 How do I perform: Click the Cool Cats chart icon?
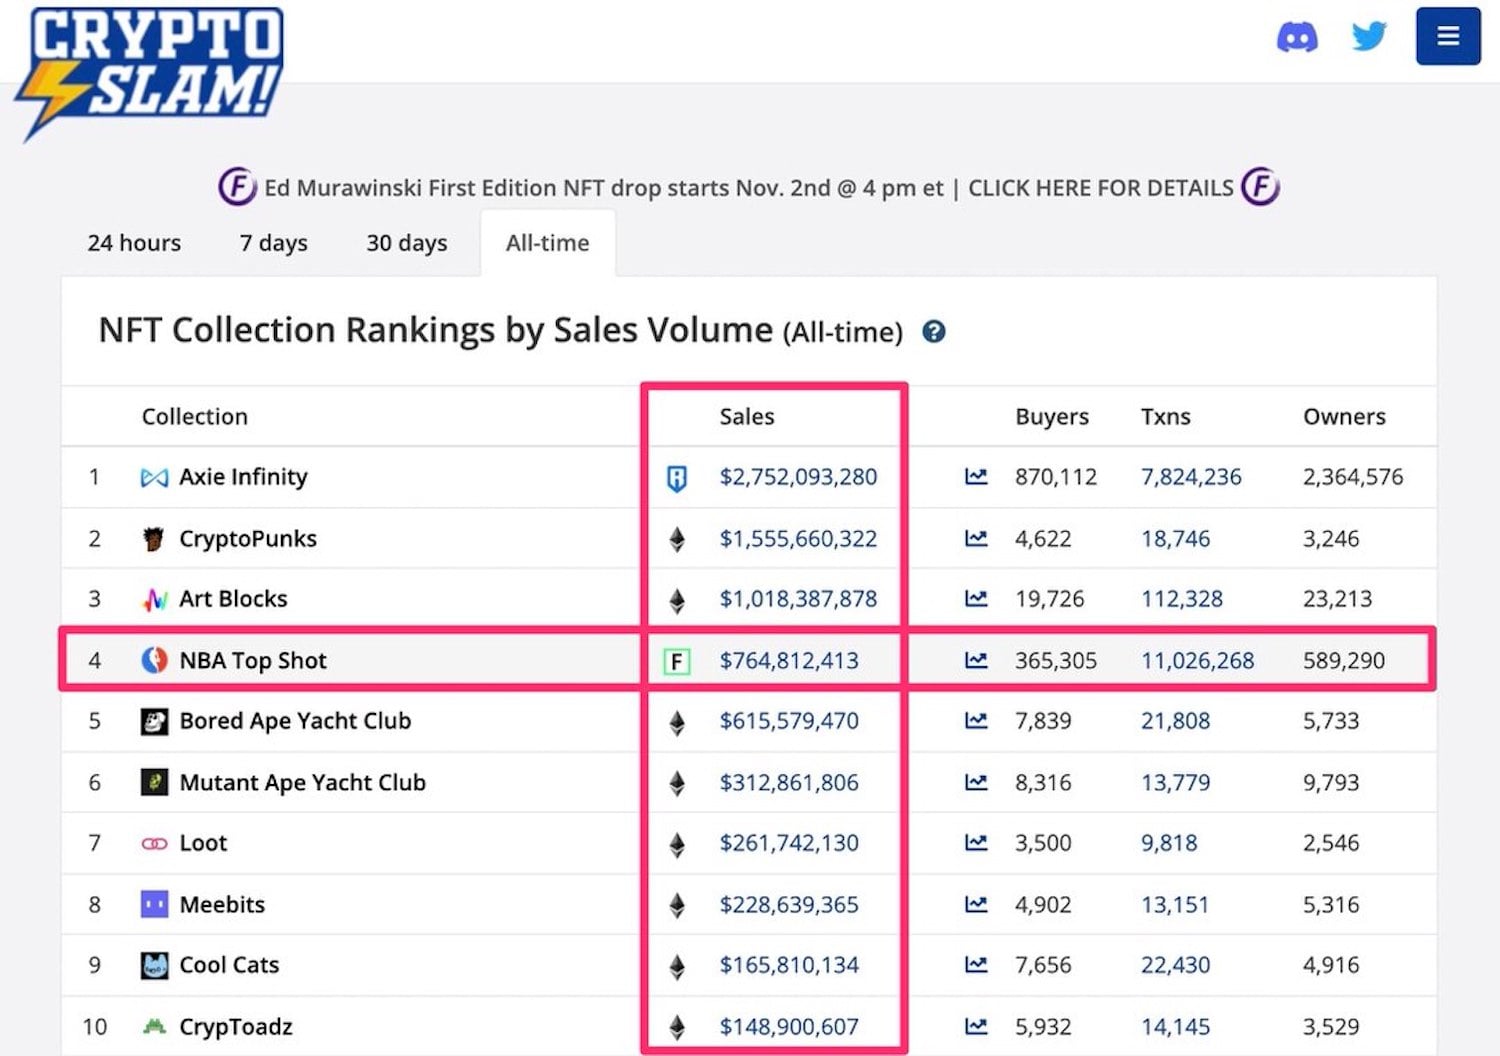tap(976, 965)
